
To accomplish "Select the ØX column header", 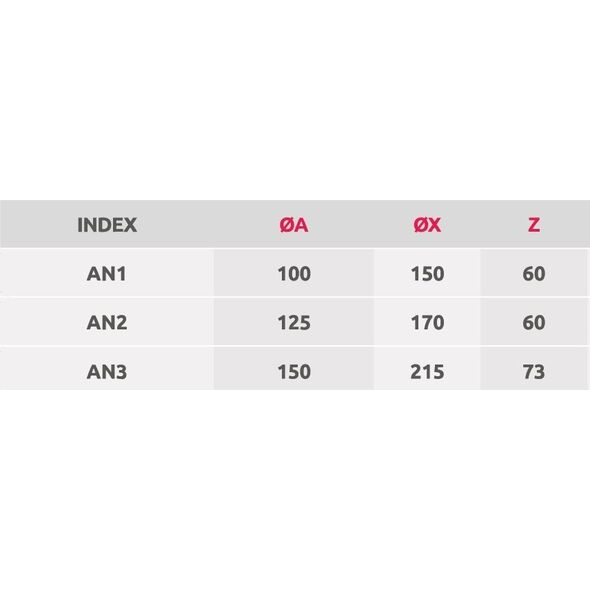I will (427, 225).
